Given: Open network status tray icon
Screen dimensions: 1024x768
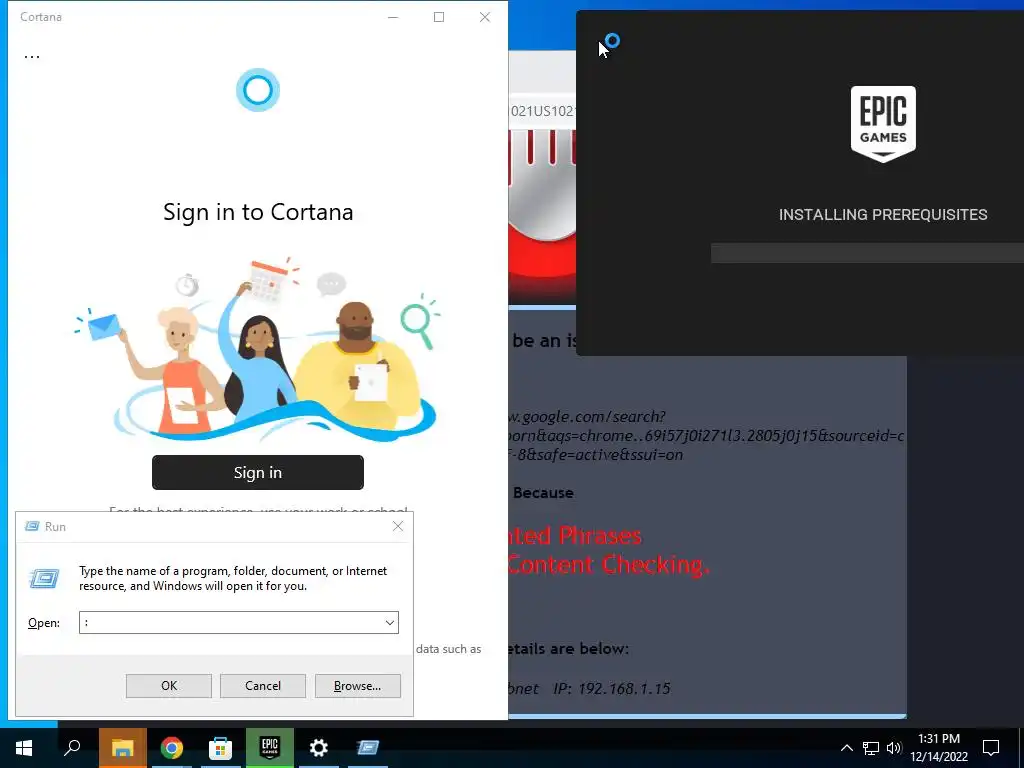Looking at the screenshot, I should coord(871,748).
